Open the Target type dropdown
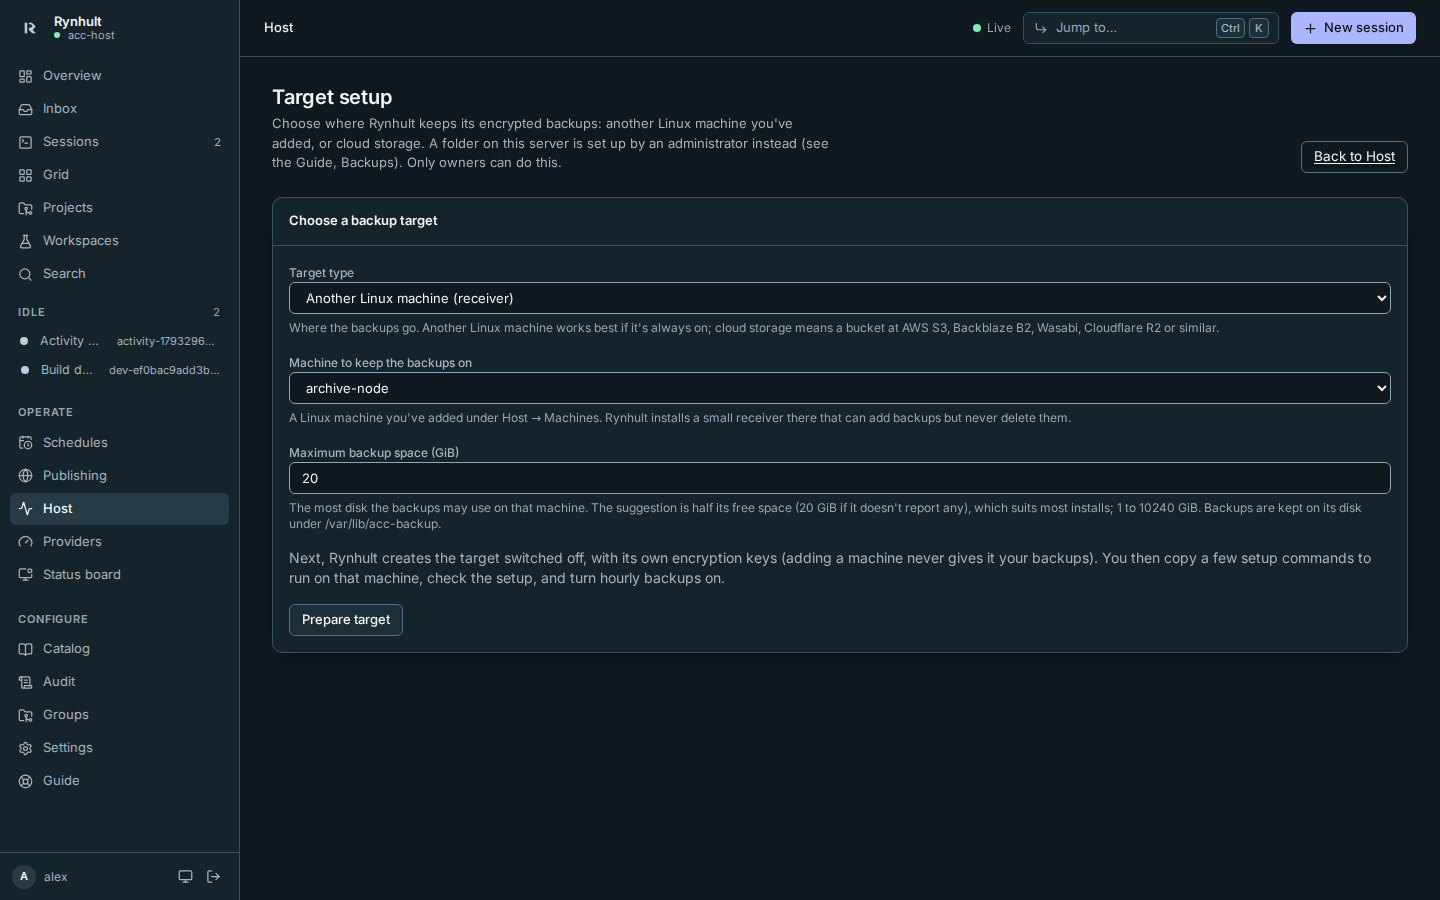 840,298
